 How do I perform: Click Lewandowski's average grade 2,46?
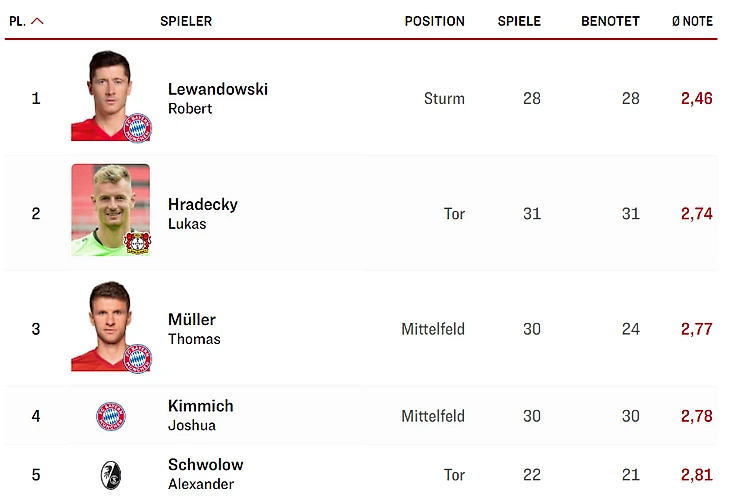click(x=696, y=98)
